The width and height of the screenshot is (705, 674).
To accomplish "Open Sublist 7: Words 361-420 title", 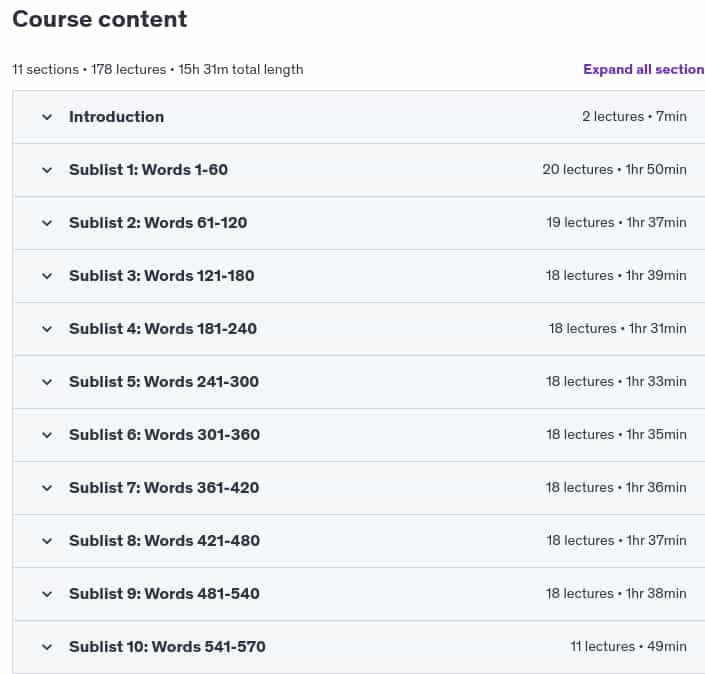I will (x=164, y=488).
